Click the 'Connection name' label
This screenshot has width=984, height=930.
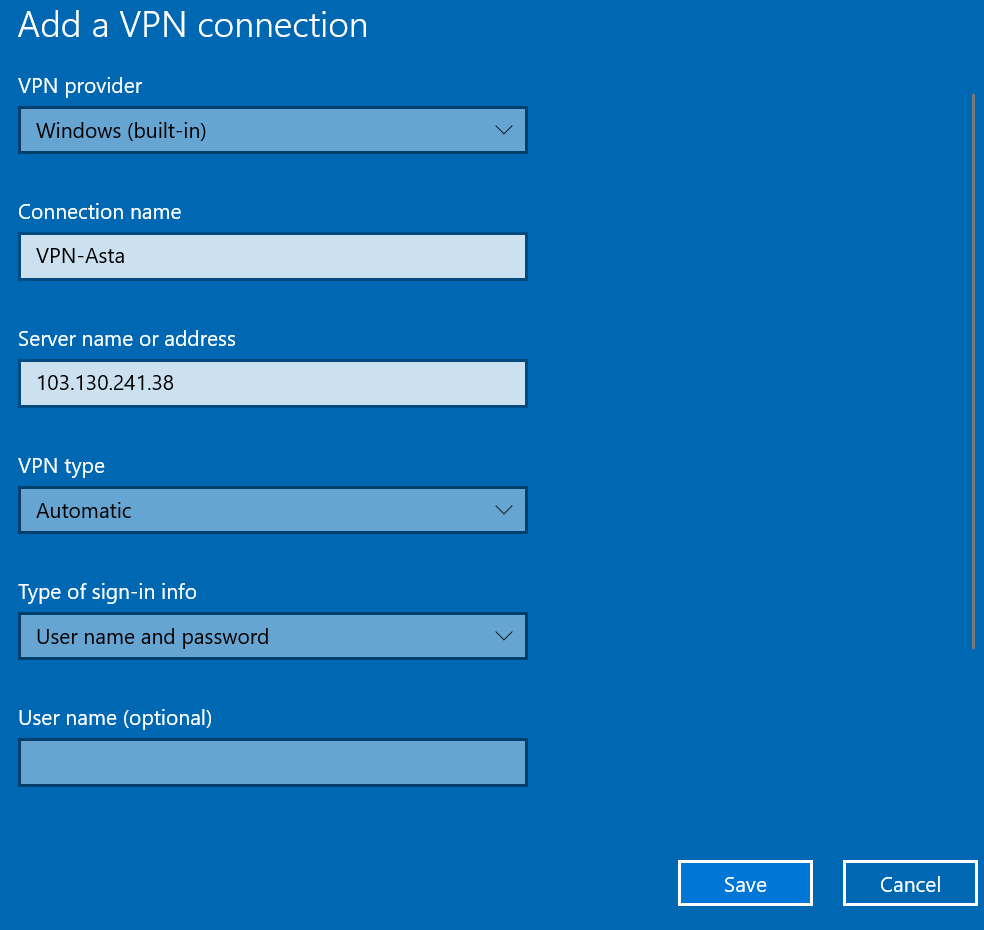click(x=100, y=212)
